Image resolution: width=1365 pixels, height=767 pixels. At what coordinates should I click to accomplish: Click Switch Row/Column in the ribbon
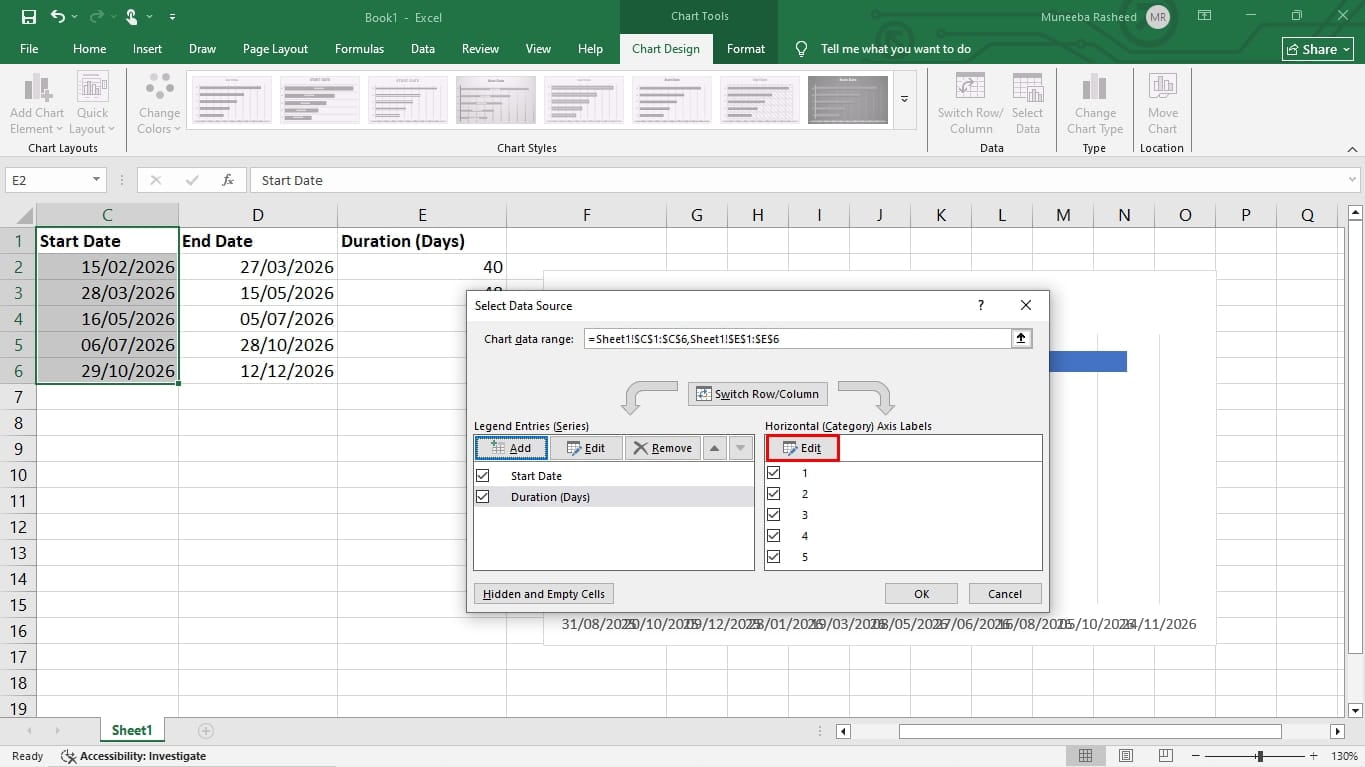click(970, 103)
